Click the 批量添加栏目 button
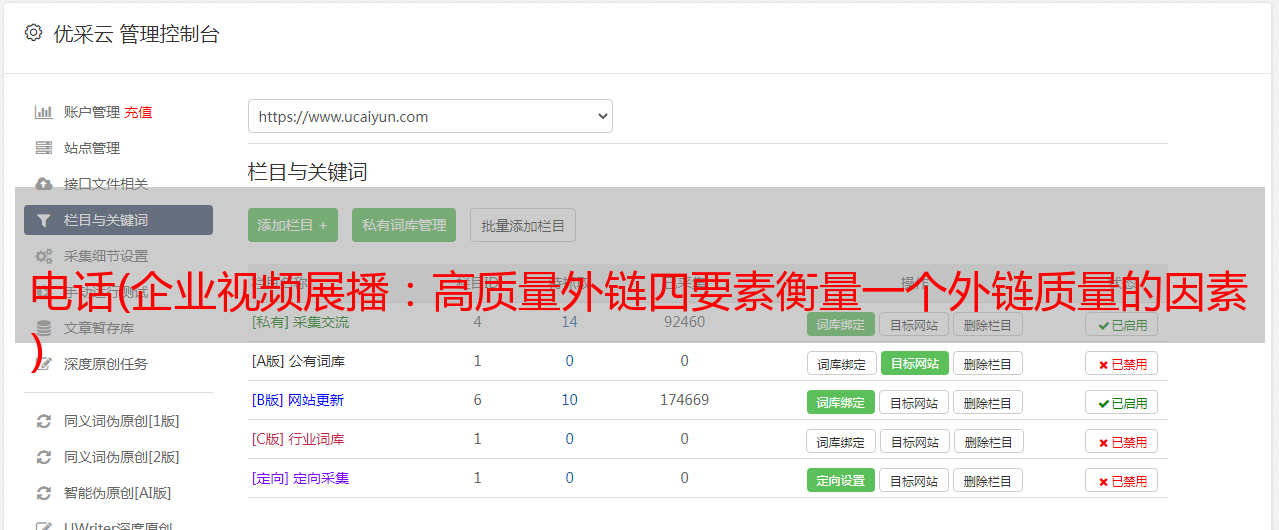 point(523,225)
